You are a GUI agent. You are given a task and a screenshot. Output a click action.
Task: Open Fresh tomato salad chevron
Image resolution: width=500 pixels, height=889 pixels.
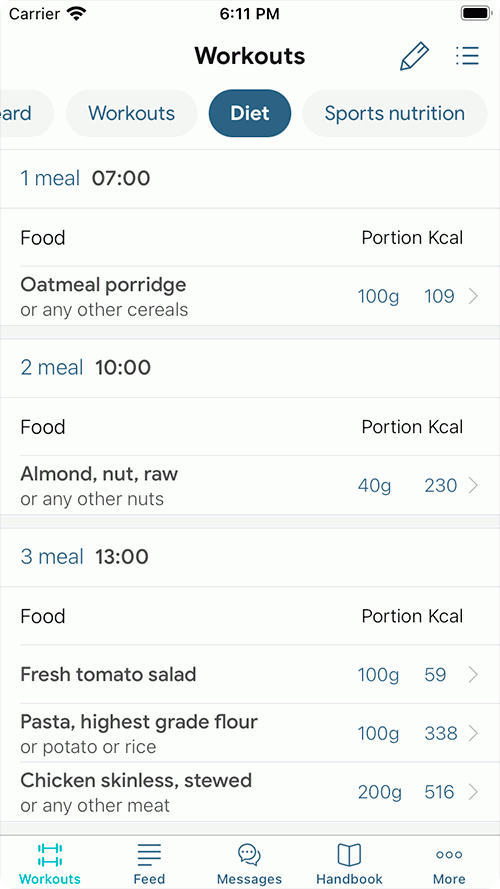(x=474, y=675)
